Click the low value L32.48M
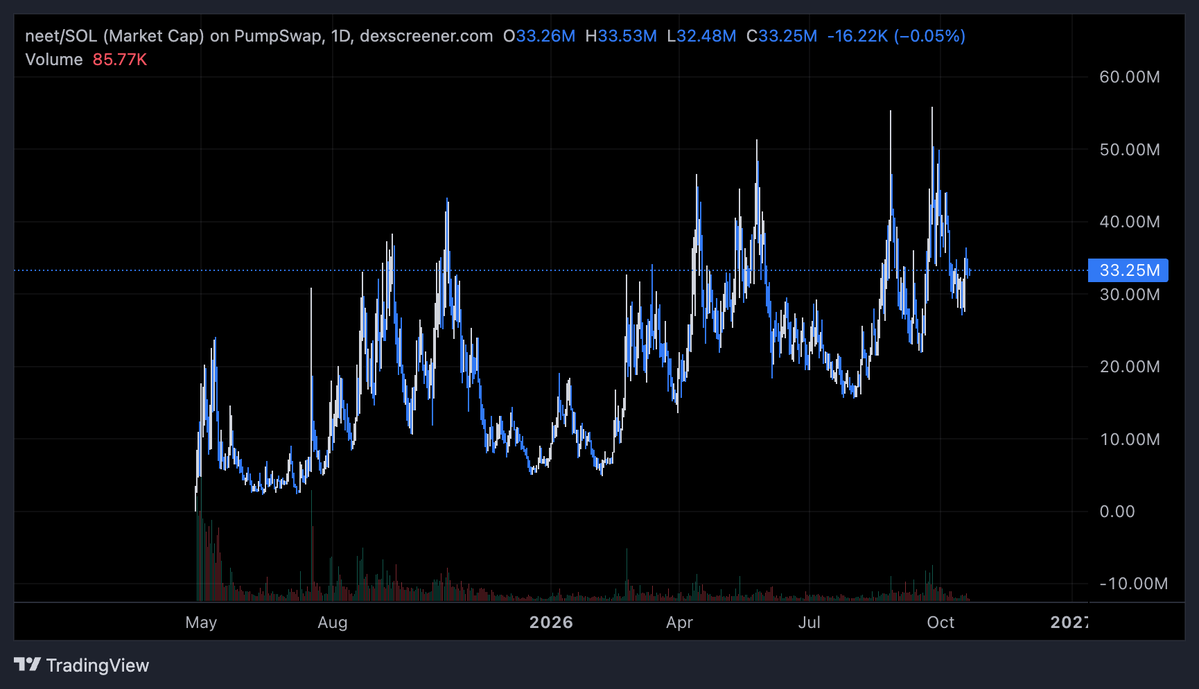The image size is (1199, 689). pos(701,36)
